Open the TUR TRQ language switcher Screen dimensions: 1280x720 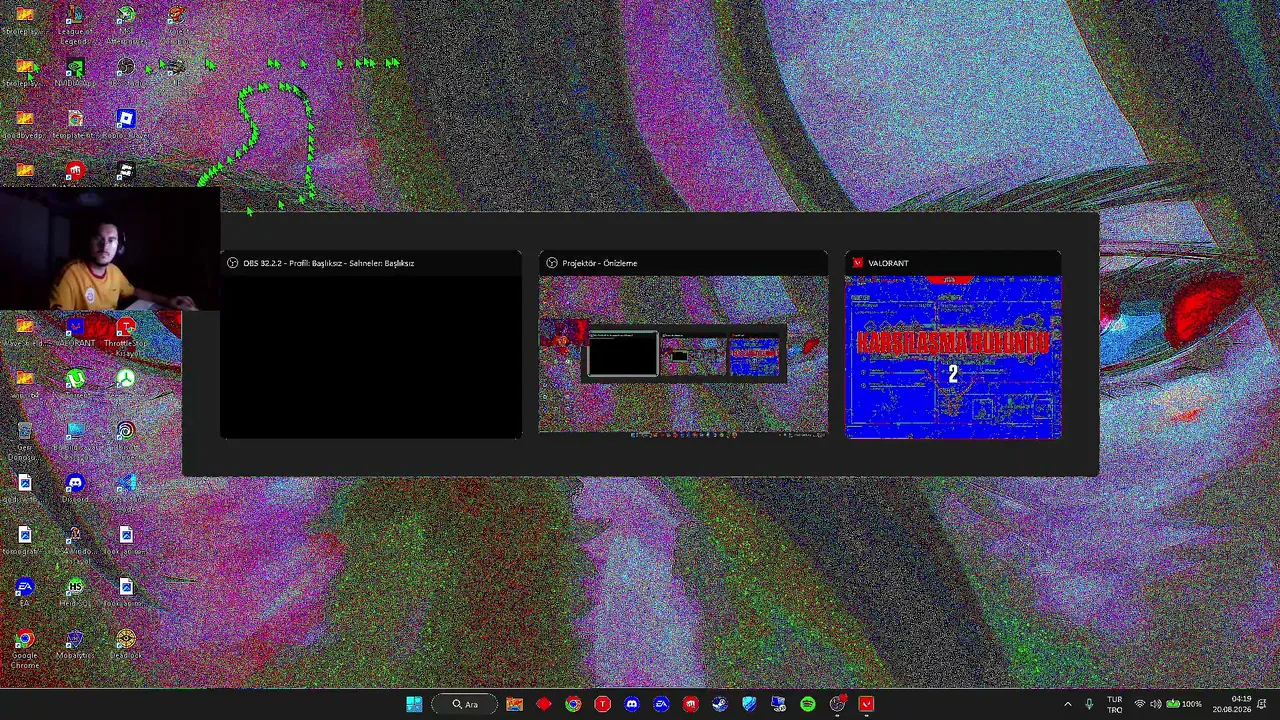(x=1114, y=704)
